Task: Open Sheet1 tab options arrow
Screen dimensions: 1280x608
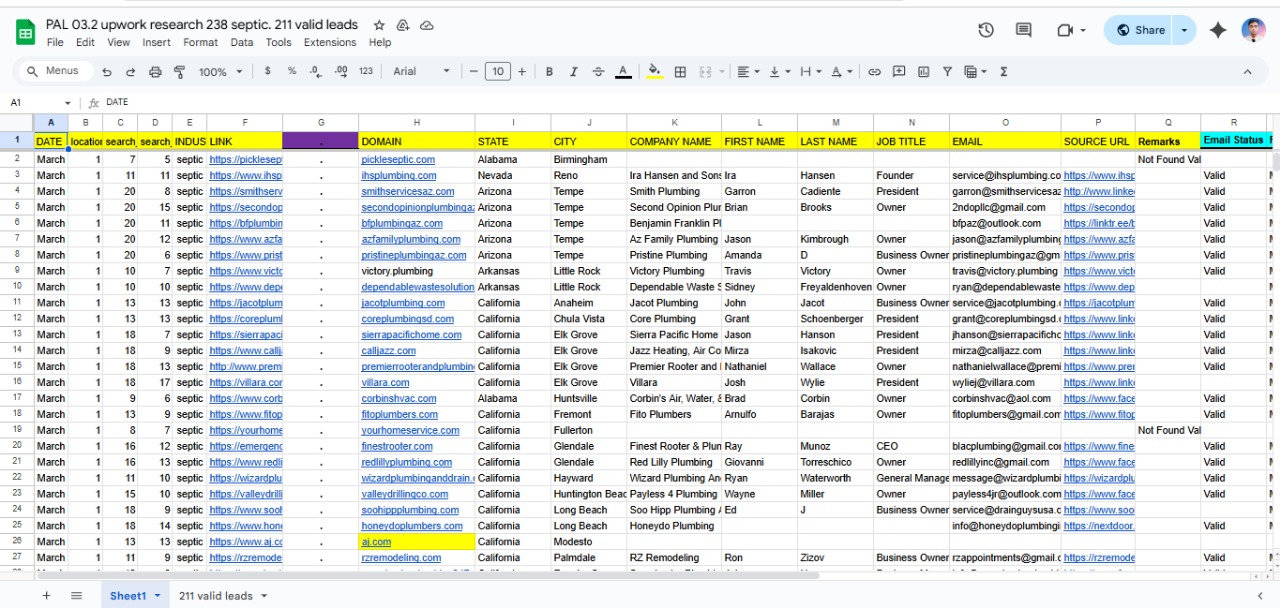Action: (x=155, y=596)
